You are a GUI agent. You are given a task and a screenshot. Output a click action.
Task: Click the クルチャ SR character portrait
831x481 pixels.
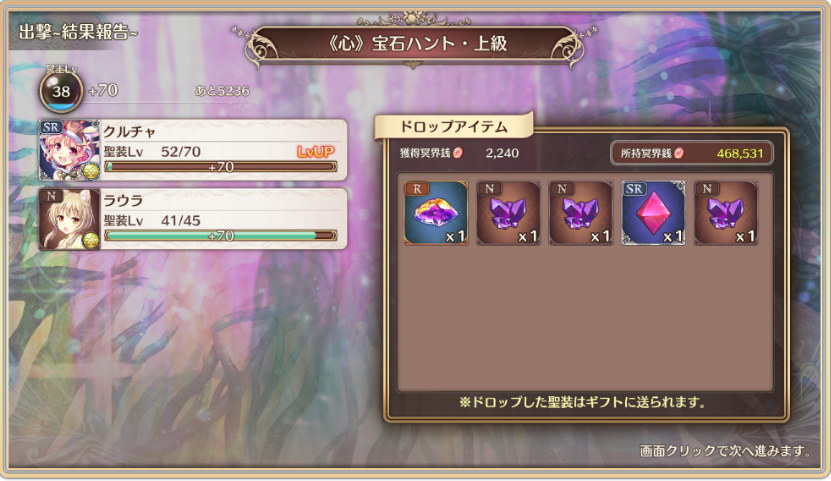(69, 150)
